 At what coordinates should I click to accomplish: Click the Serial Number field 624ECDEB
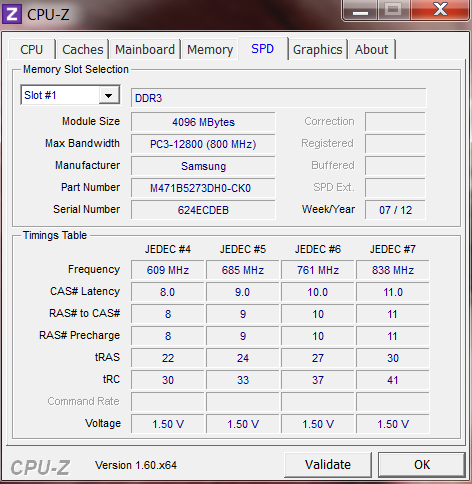(203, 210)
